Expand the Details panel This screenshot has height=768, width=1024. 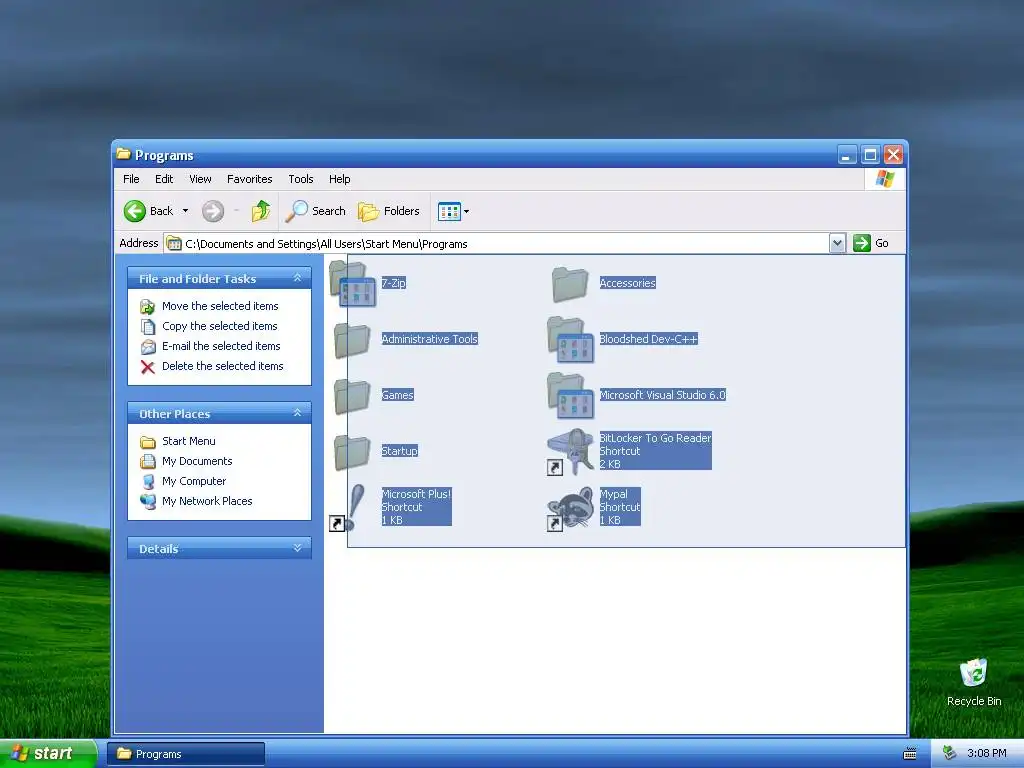[297, 549]
